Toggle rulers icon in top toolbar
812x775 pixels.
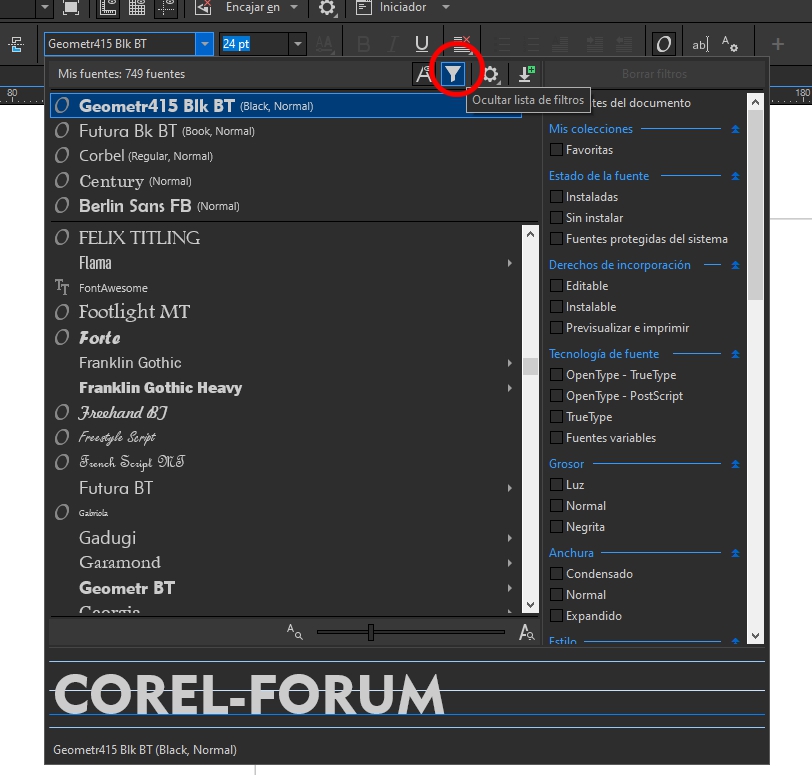[x=108, y=7]
